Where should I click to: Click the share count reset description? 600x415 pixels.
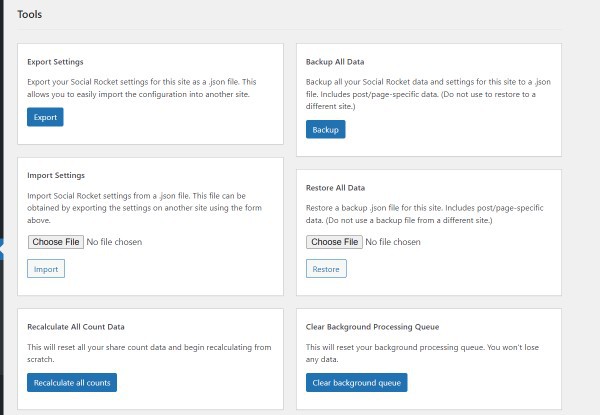pos(149,353)
